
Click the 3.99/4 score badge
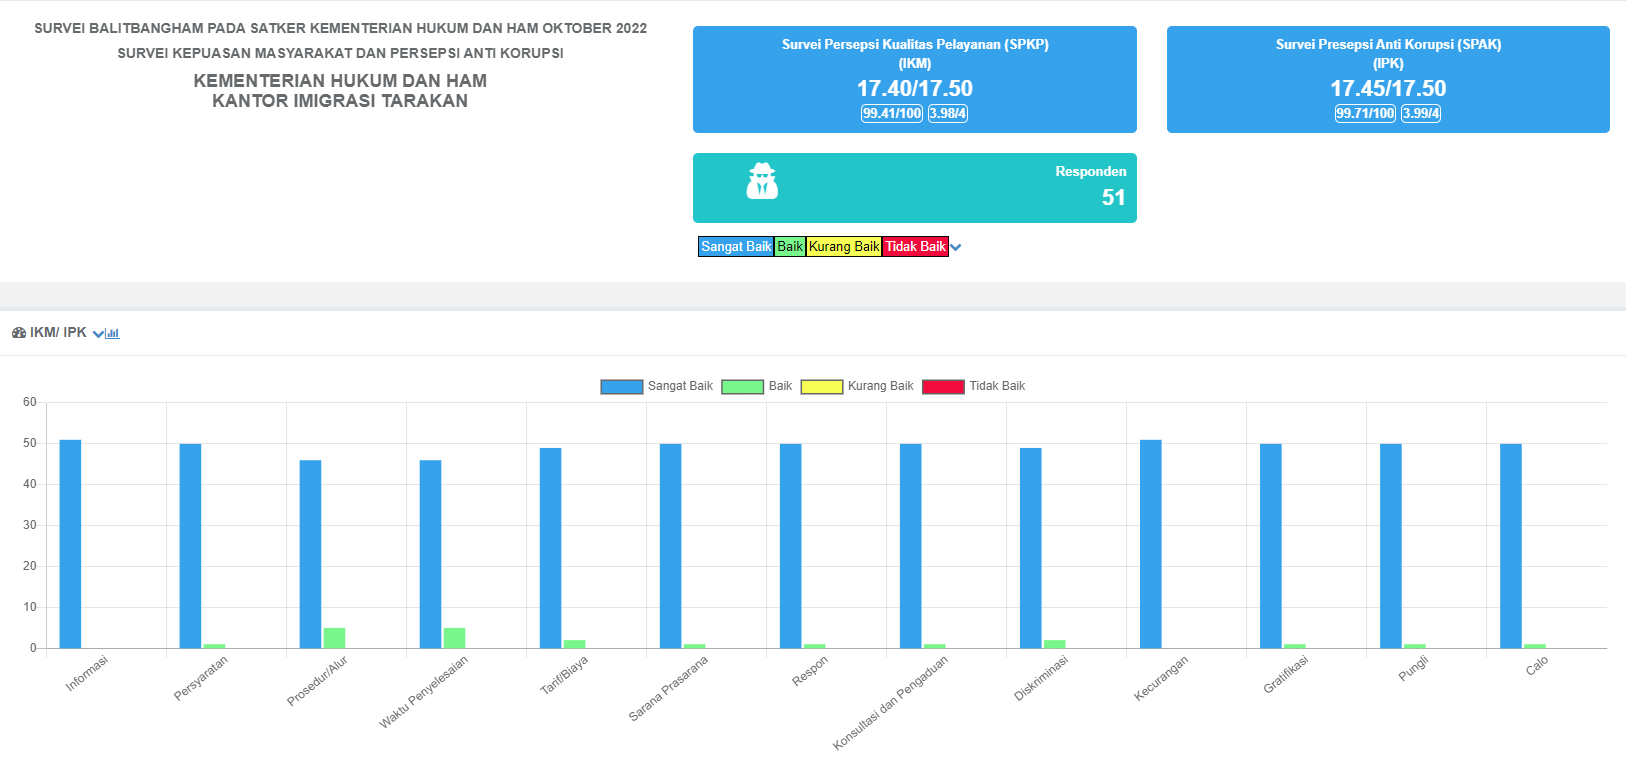(x=1421, y=113)
